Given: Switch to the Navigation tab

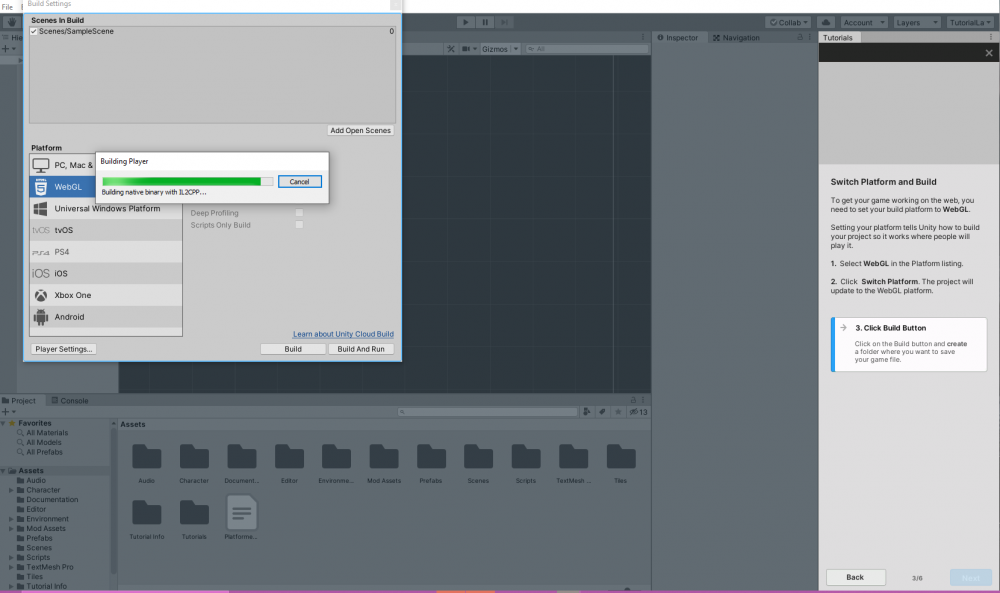Looking at the screenshot, I should click(x=737, y=38).
